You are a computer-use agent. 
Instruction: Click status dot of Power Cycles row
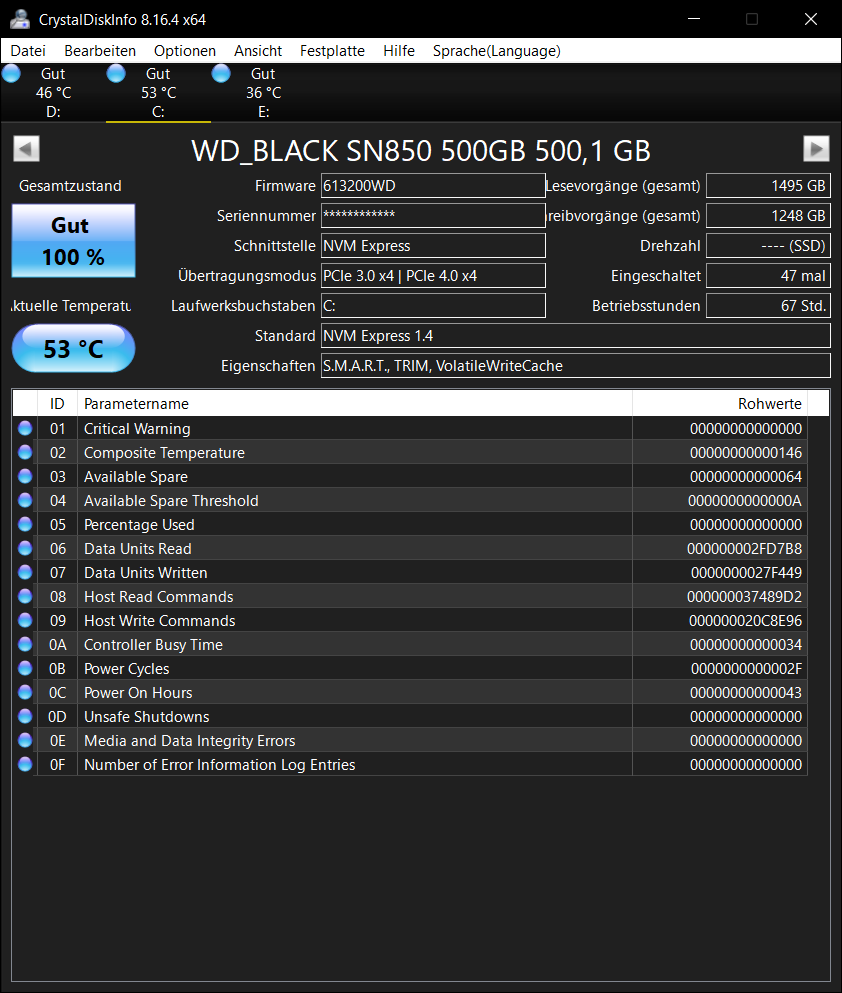pos(25,668)
